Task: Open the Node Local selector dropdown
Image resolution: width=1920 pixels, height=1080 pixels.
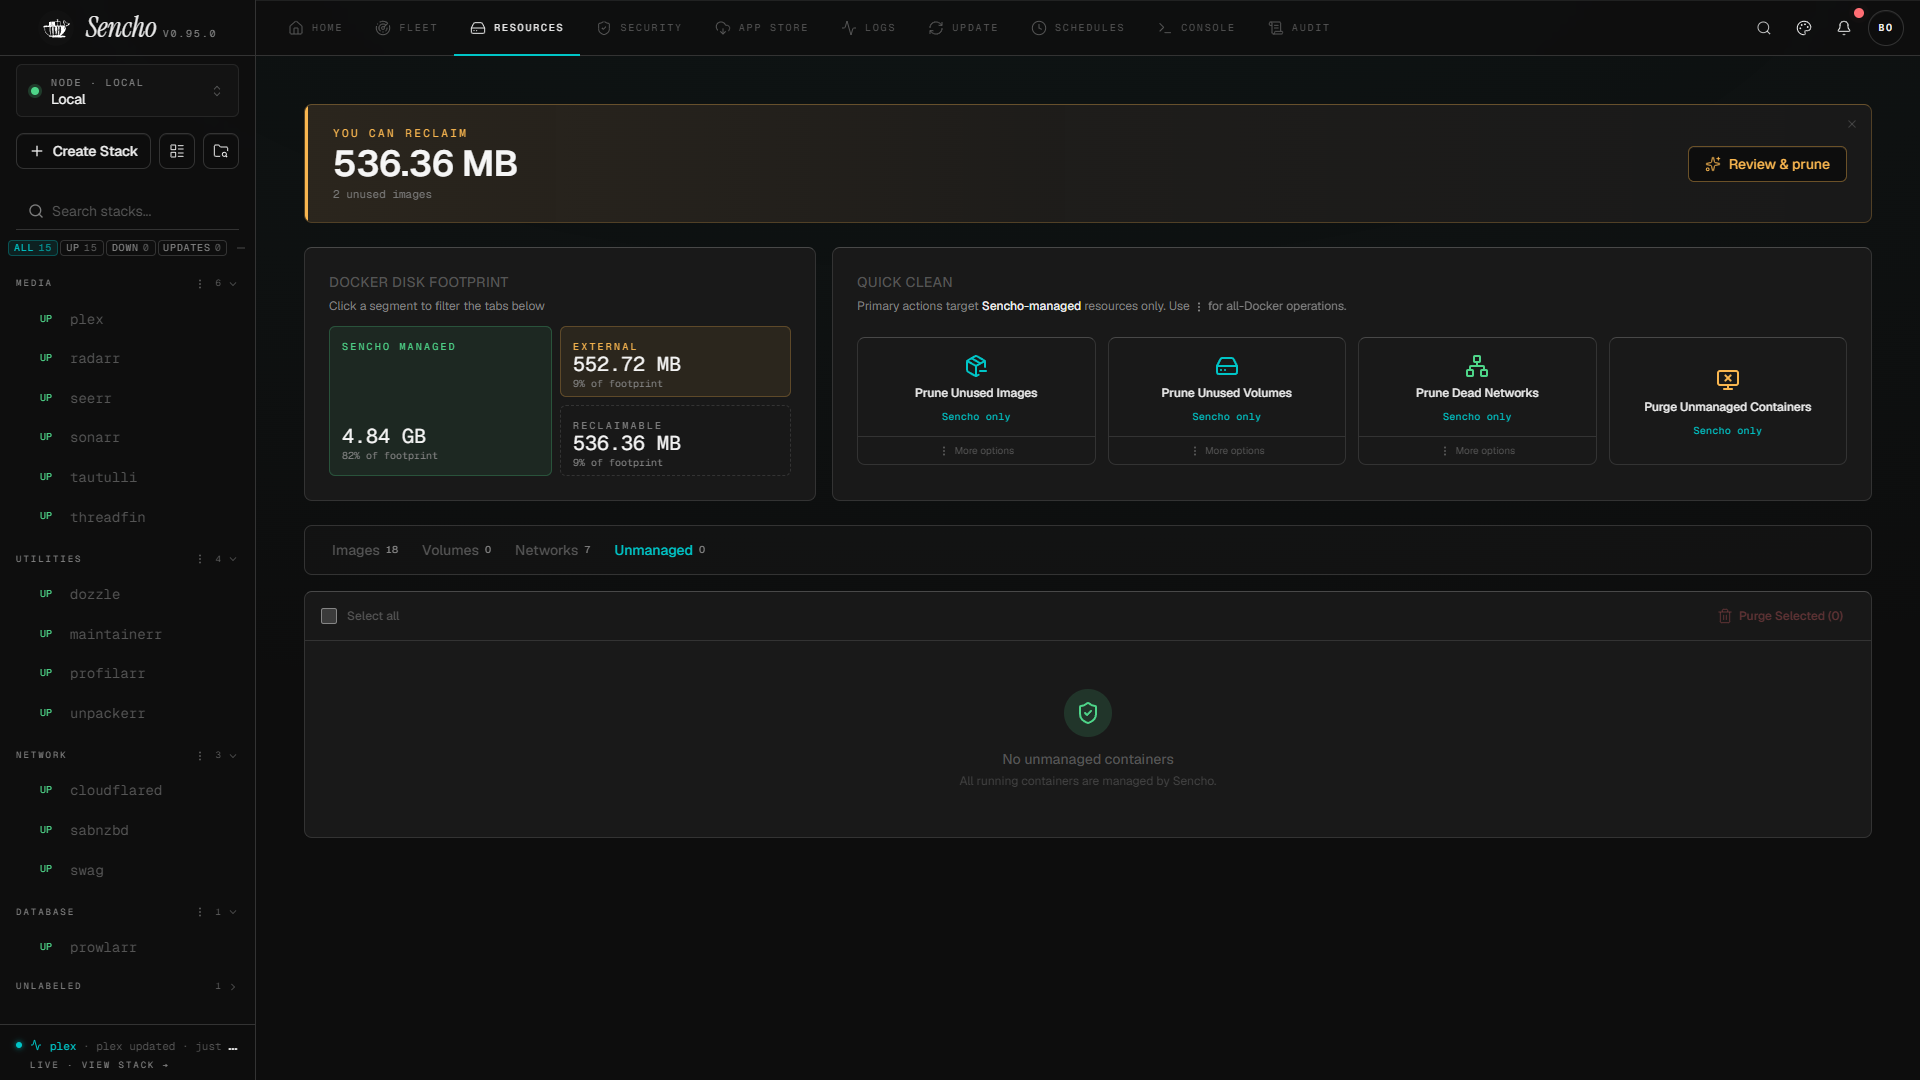Action: (127, 91)
